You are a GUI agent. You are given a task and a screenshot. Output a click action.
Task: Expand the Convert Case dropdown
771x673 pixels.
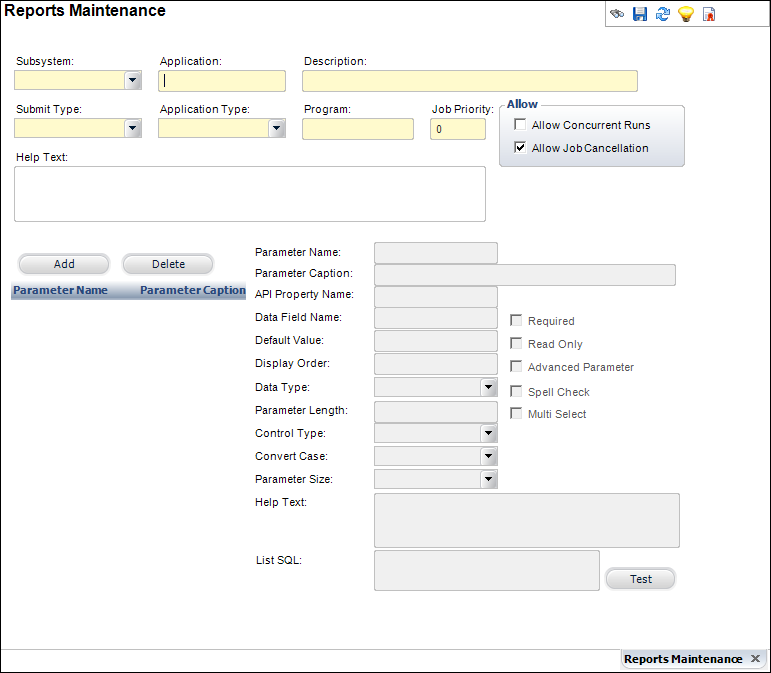click(x=488, y=456)
